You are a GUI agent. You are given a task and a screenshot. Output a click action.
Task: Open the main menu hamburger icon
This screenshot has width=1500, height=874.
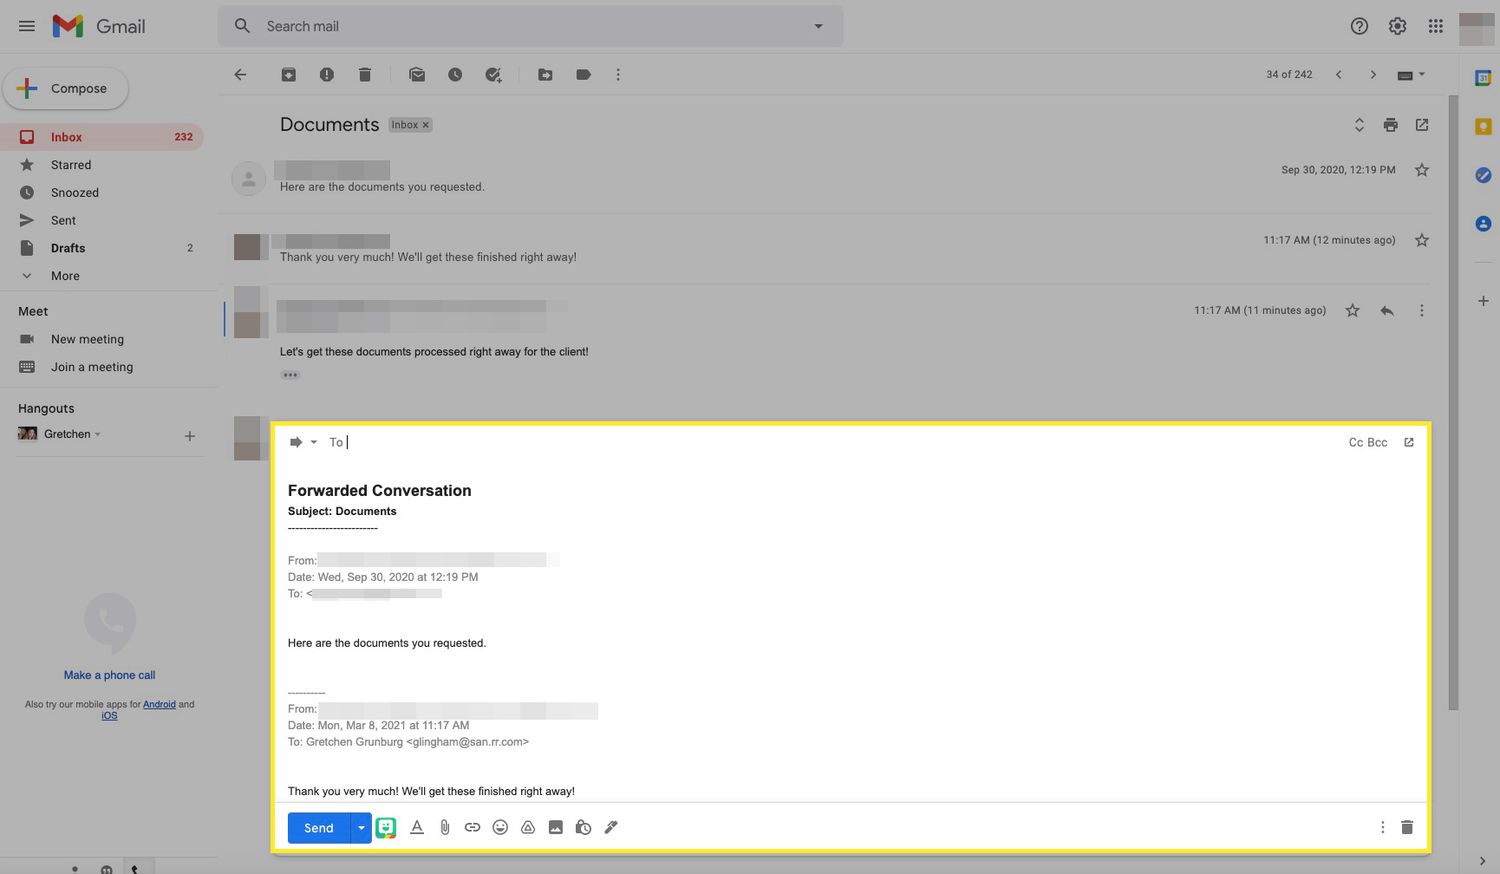tap(27, 26)
